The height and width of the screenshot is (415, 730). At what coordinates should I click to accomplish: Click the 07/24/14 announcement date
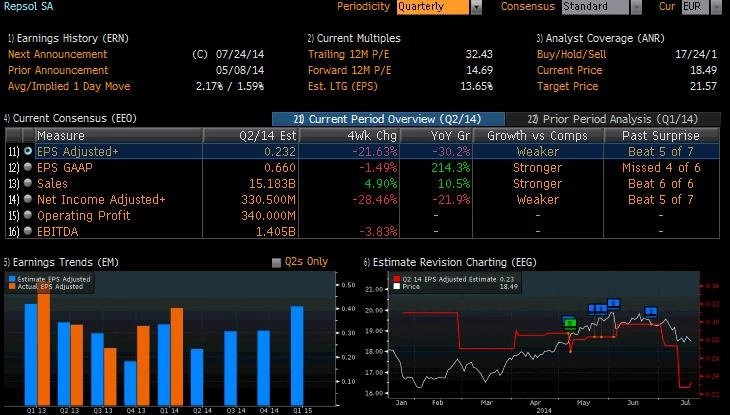click(240, 54)
